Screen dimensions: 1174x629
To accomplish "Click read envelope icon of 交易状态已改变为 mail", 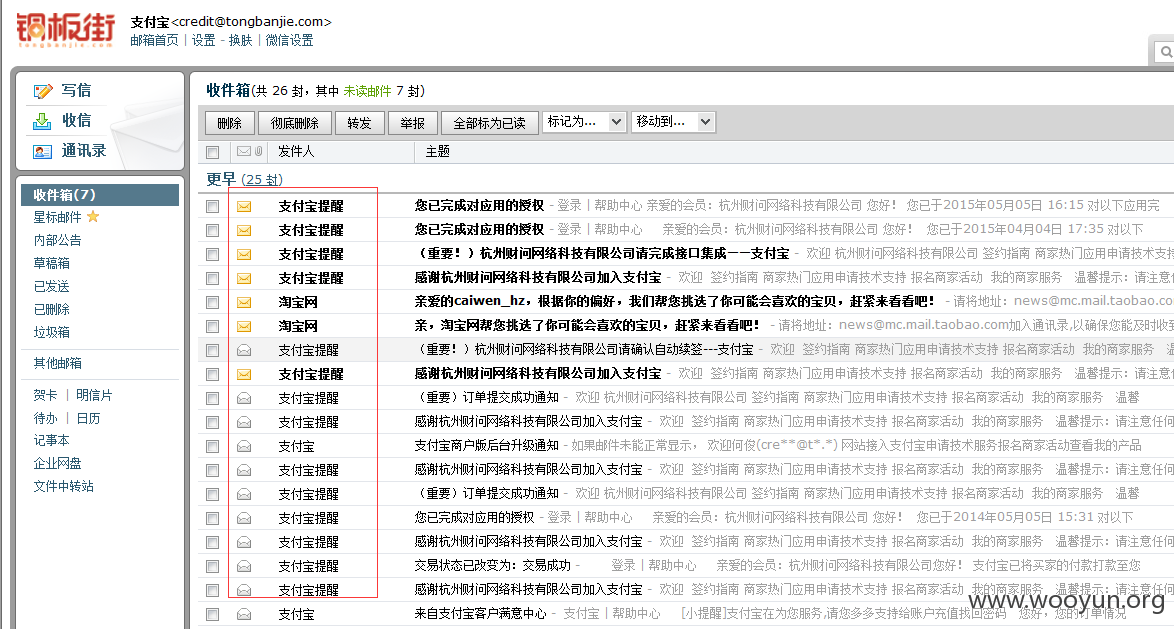I will (244, 566).
